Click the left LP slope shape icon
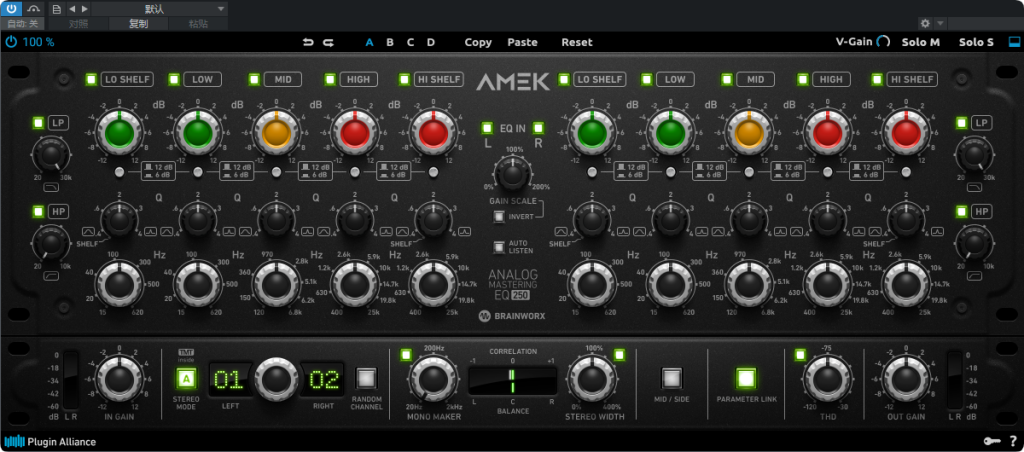 [51, 188]
